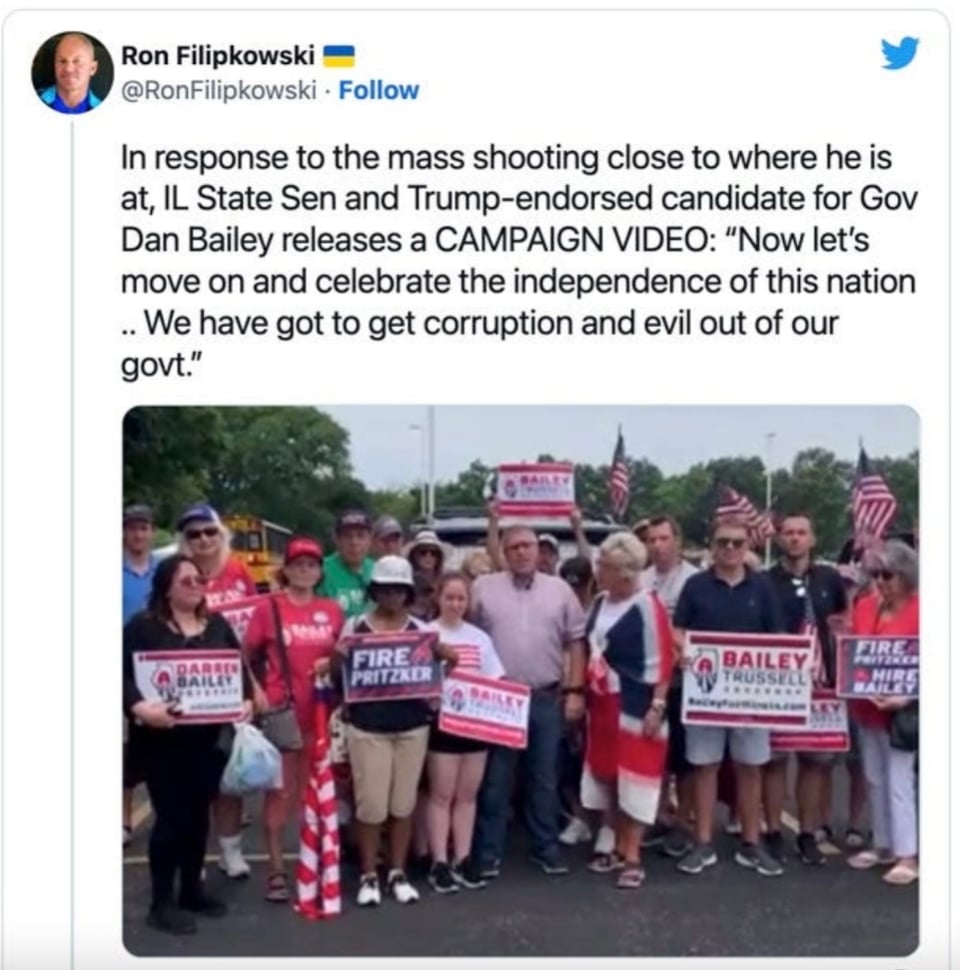Click the raised Bailey sign above the crowd
This screenshot has width=960, height=970.
tap(536, 490)
